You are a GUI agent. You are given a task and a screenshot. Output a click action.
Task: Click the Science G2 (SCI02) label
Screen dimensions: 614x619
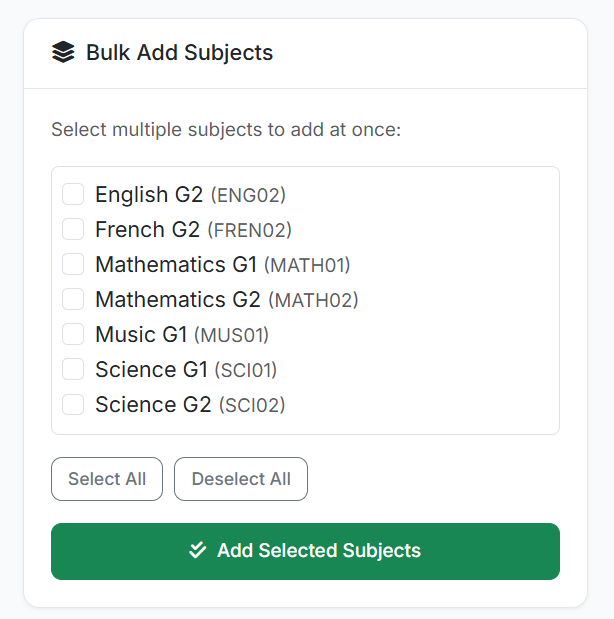[190, 404]
